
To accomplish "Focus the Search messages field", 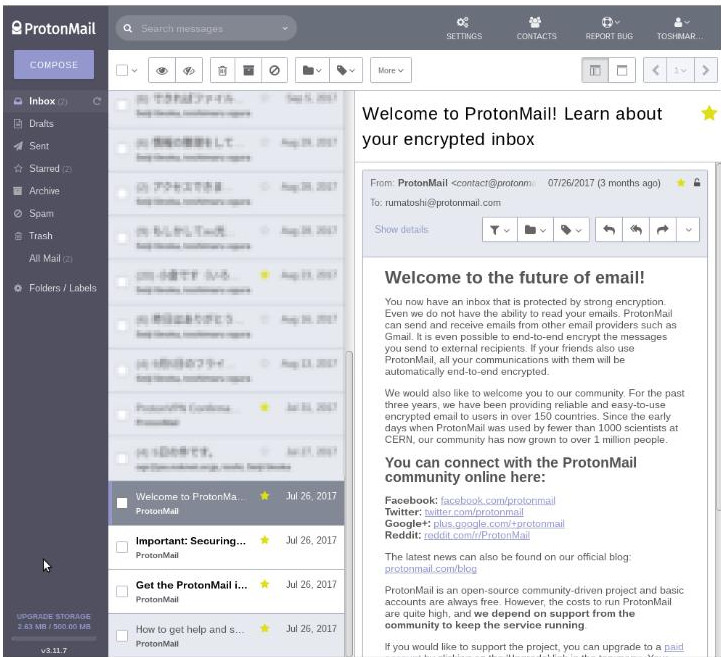I will tap(207, 29).
